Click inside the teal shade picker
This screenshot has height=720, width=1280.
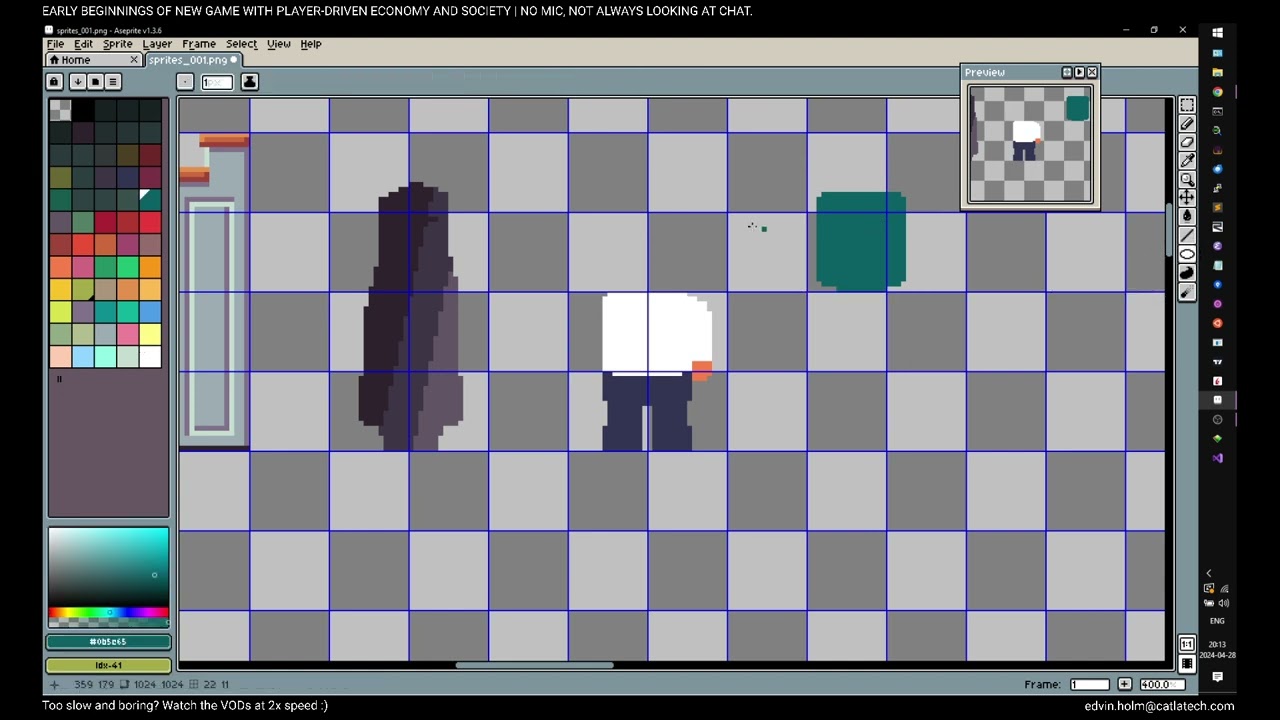[108, 566]
